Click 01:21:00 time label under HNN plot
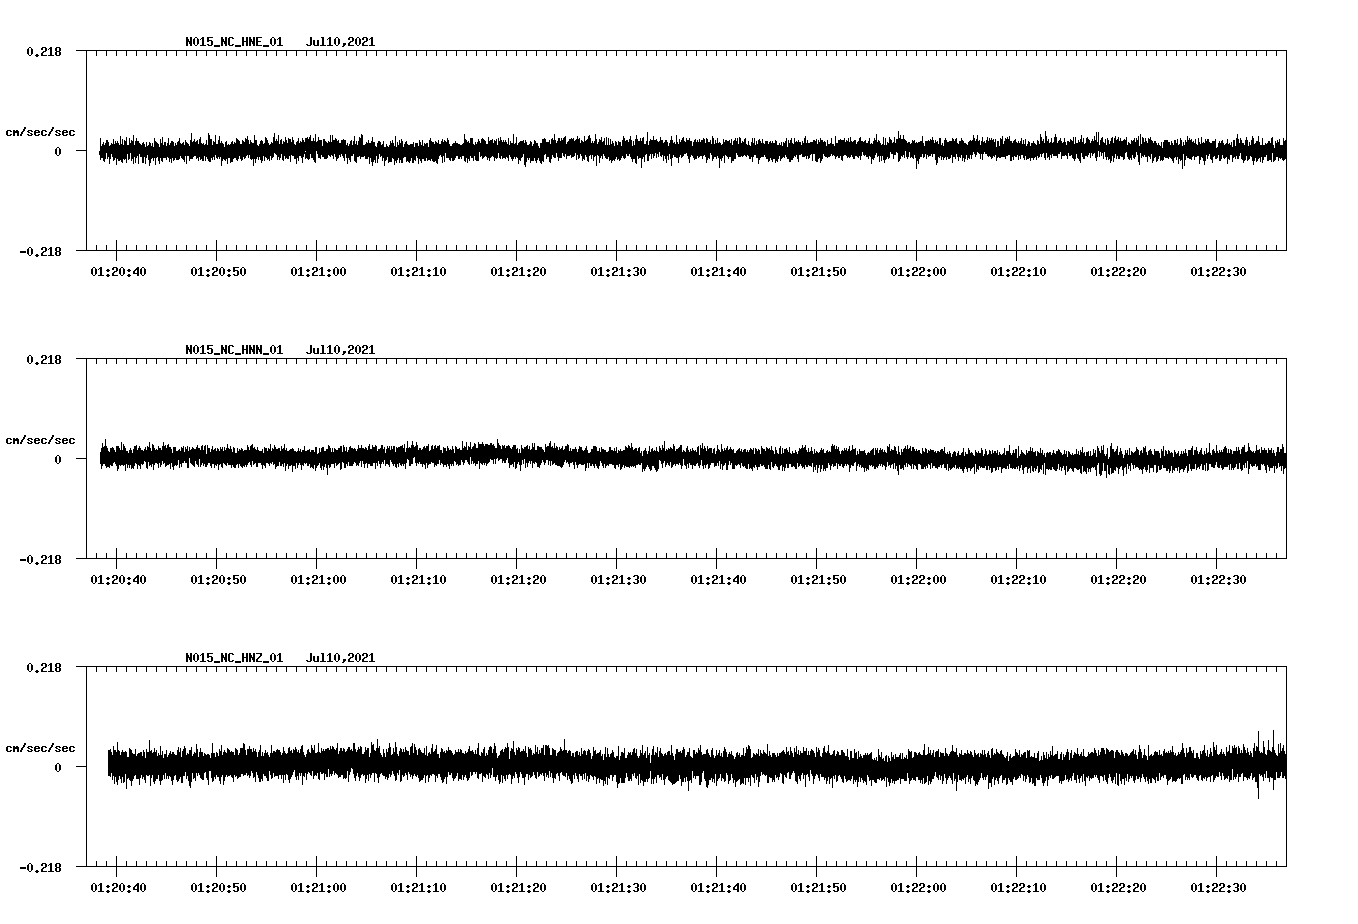Image resolution: width=1358 pixels, height=924 pixels. (x=318, y=580)
